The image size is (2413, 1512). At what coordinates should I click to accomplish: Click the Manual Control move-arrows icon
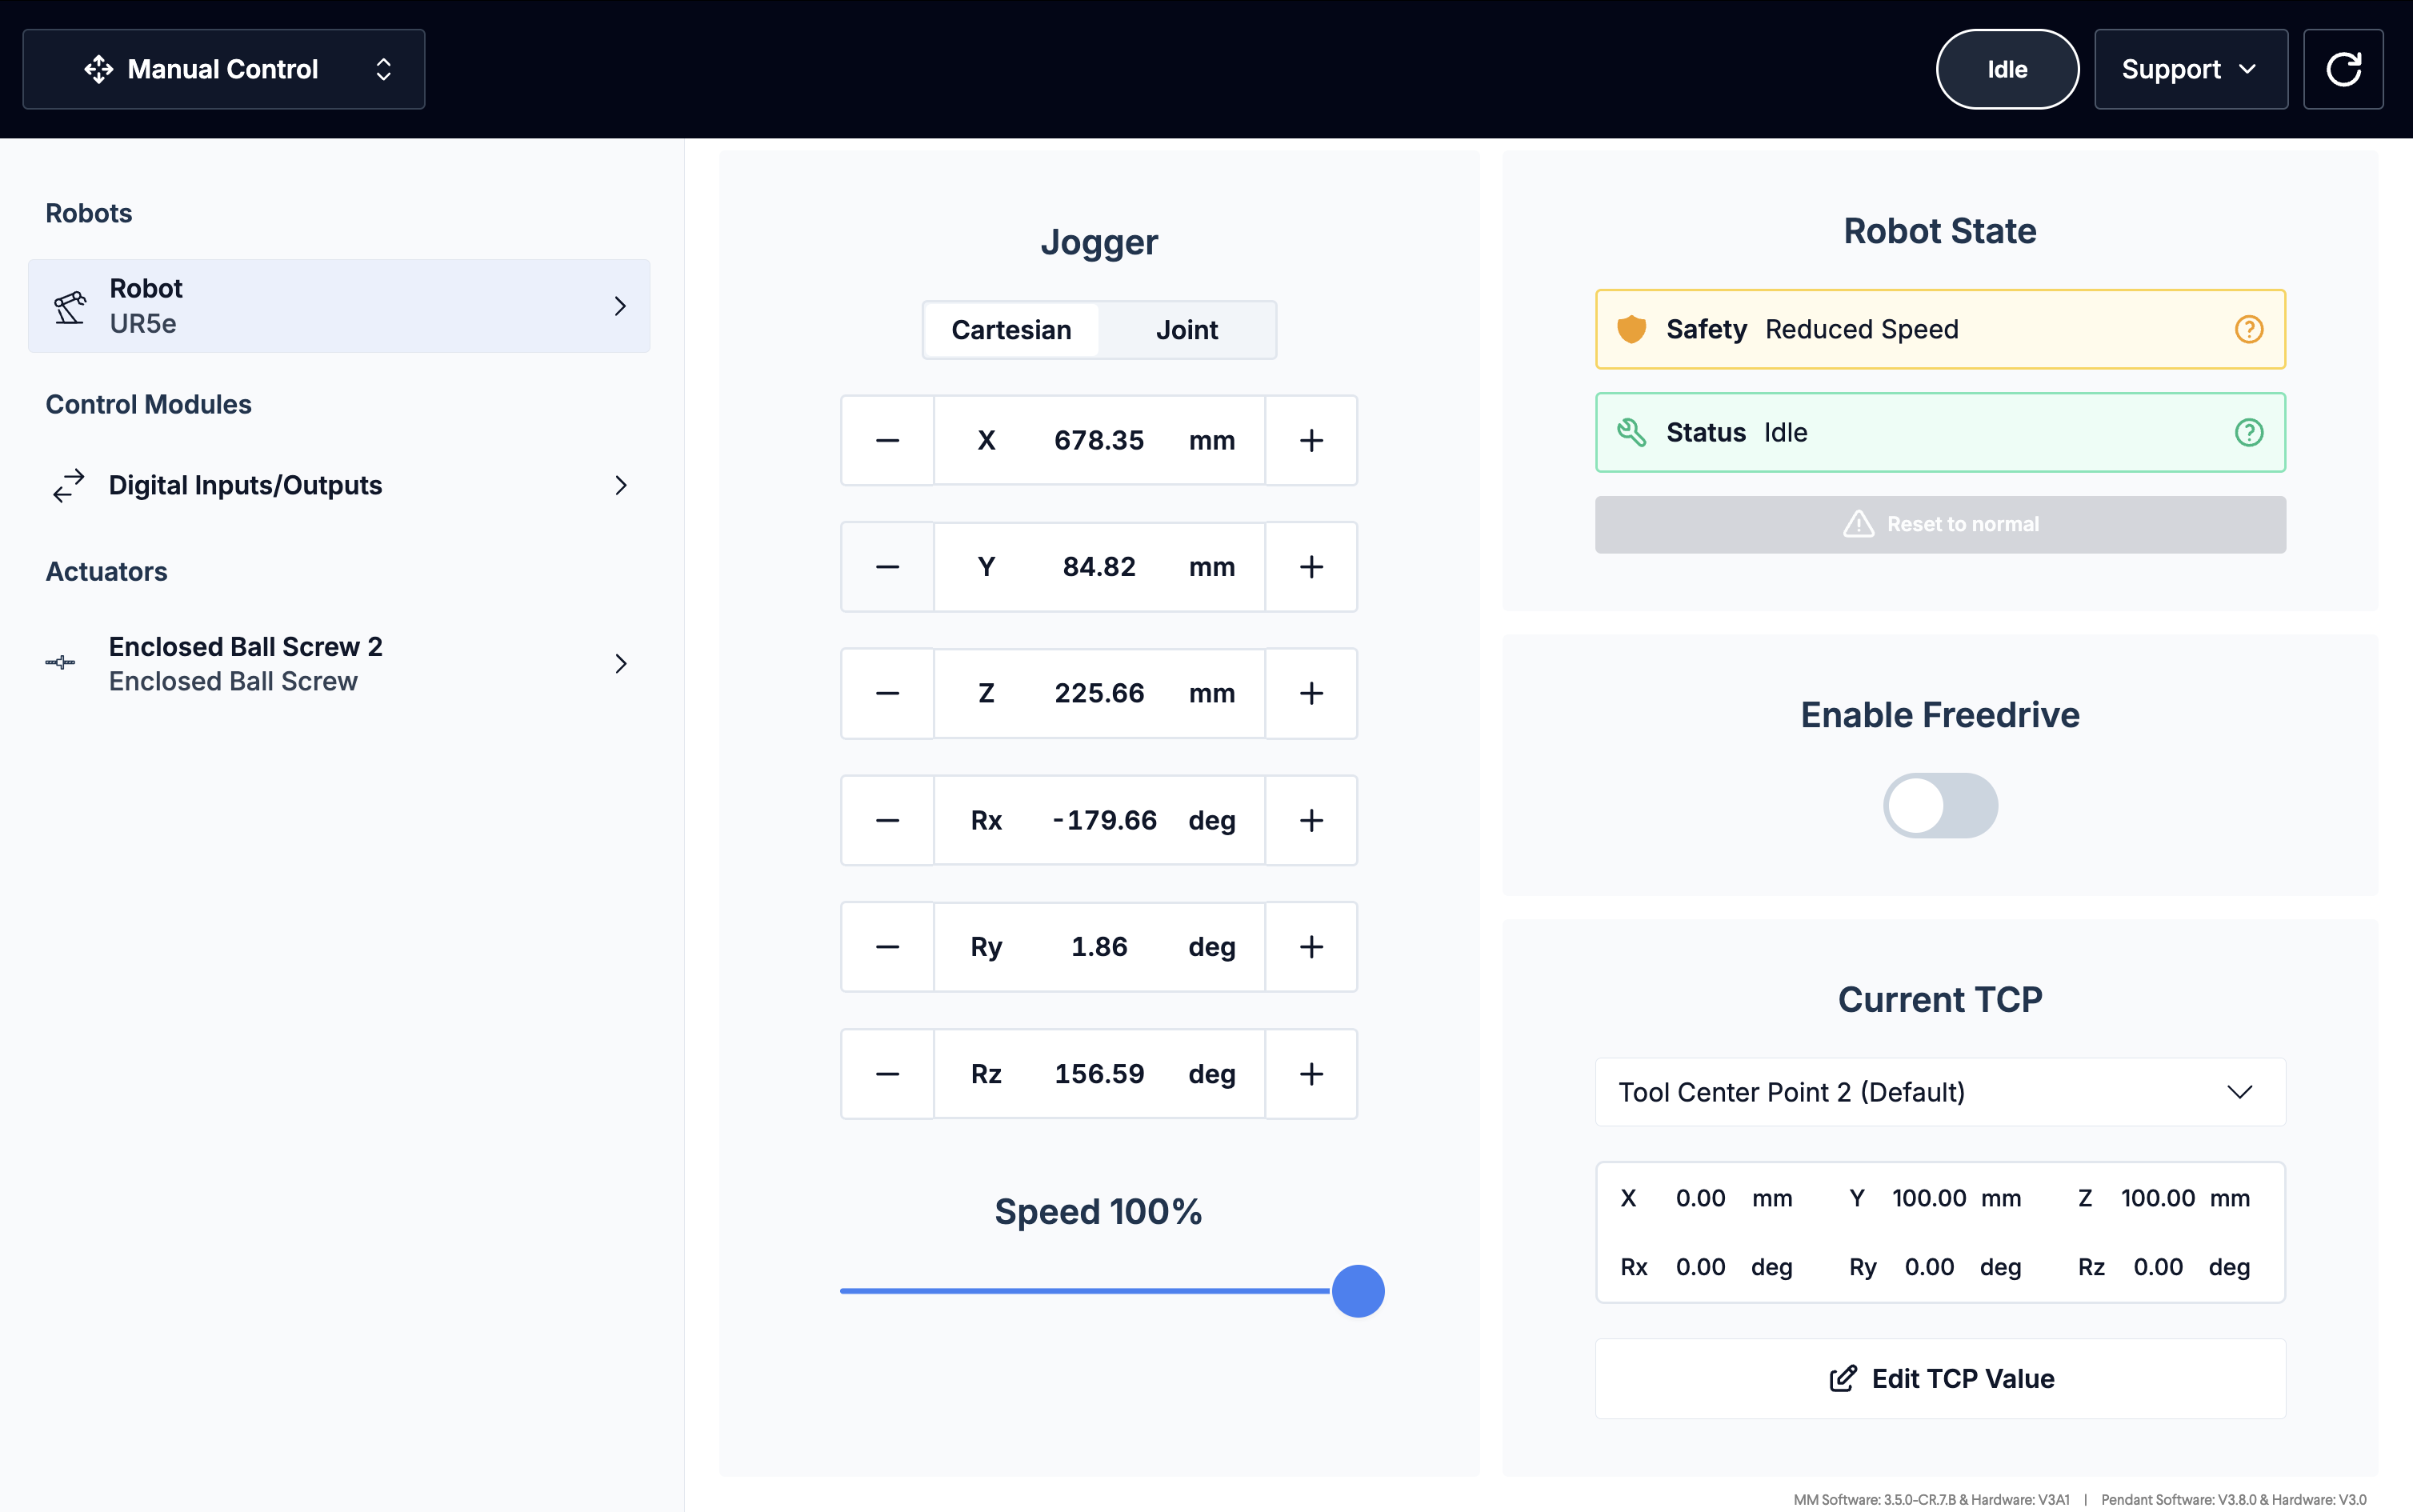[99, 69]
